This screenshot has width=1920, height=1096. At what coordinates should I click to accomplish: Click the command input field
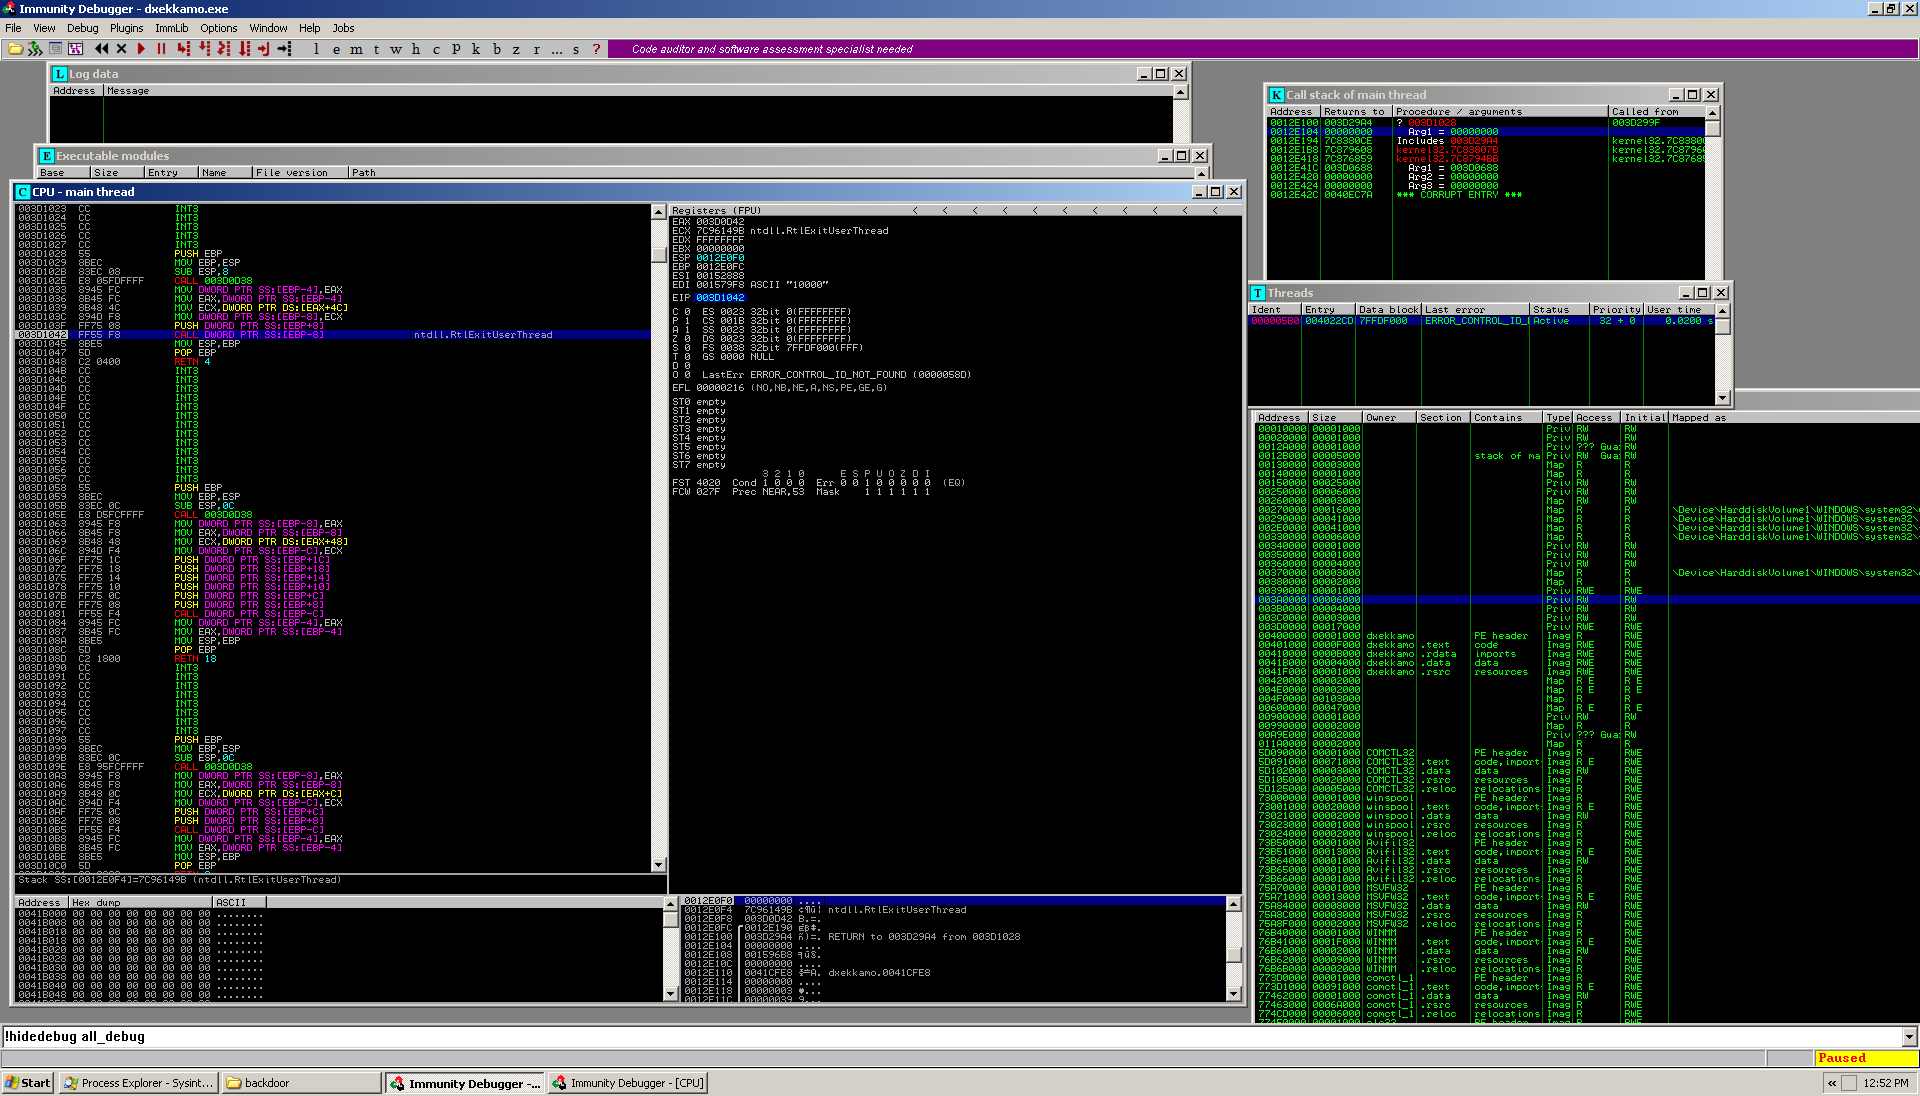click(951, 1036)
